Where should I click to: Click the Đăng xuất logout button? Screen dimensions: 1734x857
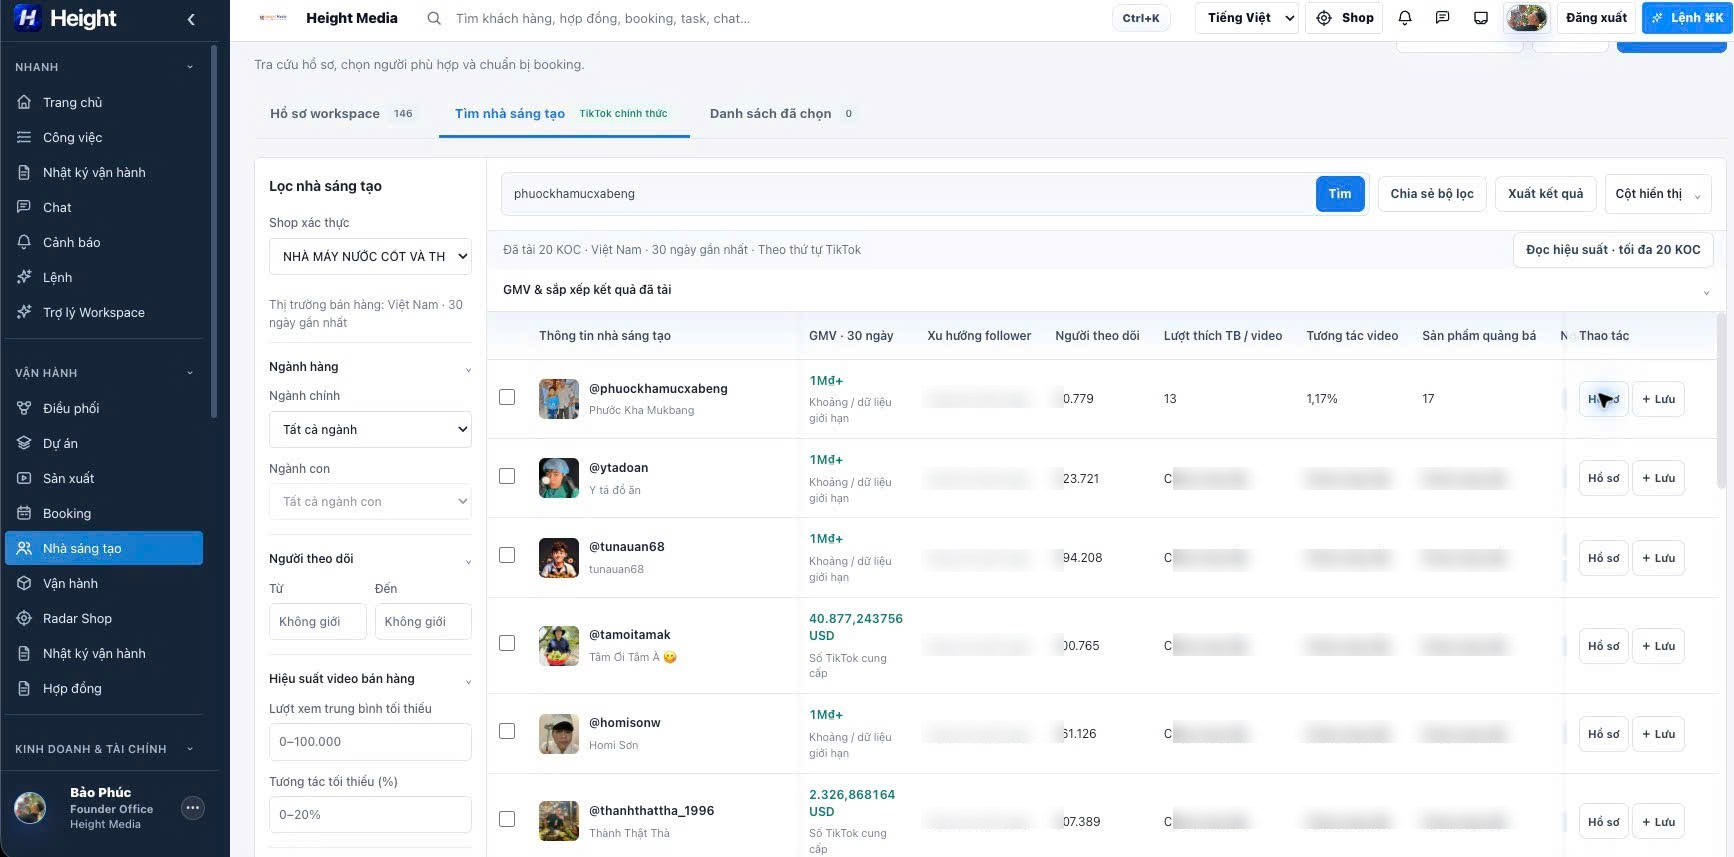point(1596,18)
